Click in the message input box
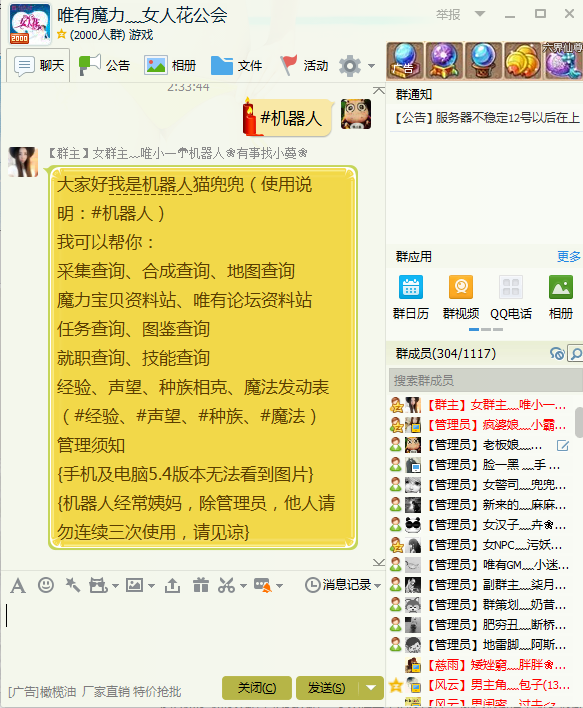The width and height of the screenshot is (583, 708). coord(192,637)
